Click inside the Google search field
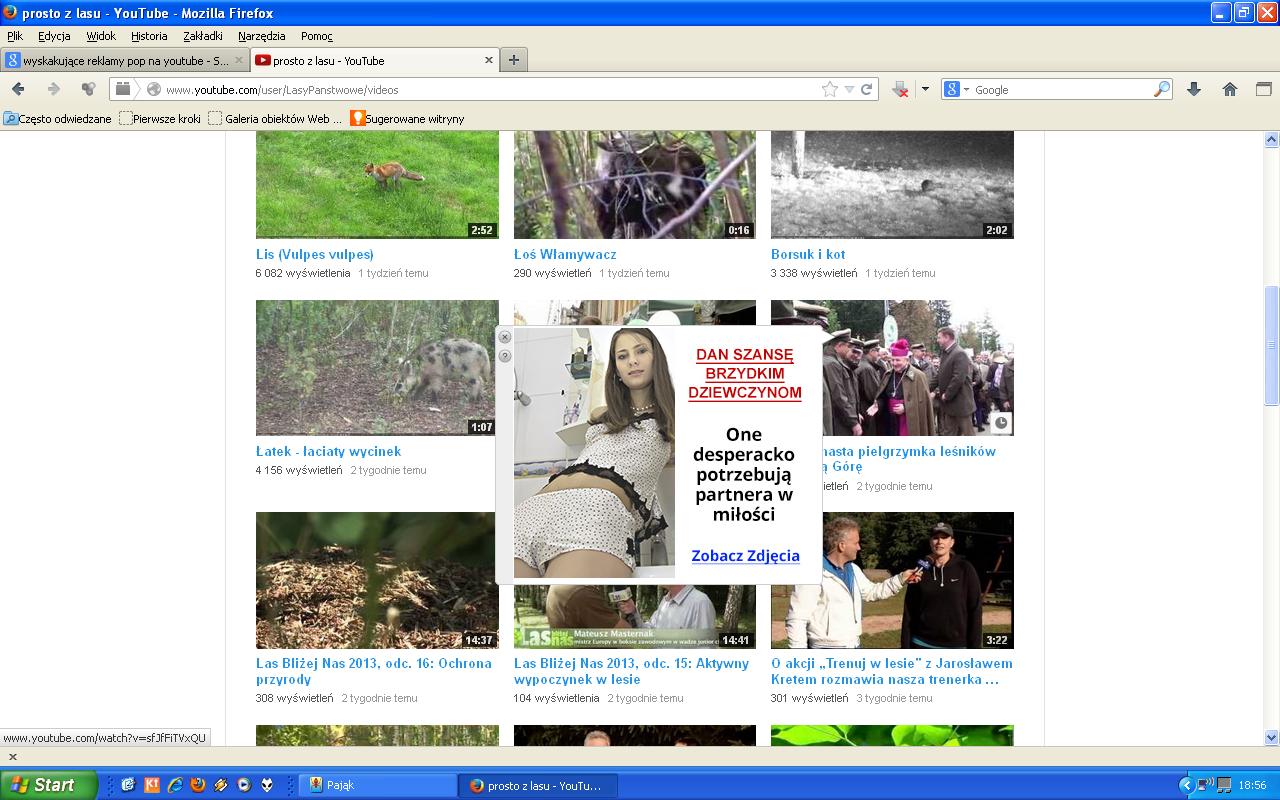The image size is (1280, 800). pyautogui.click(x=1060, y=89)
